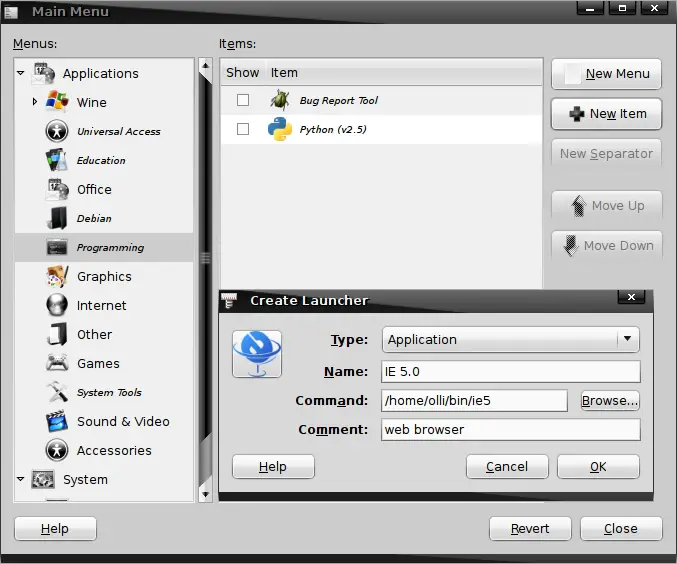This screenshot has height=564, width=677.
Task: Click Browse... next to Command field
Action: click(610, 401)
